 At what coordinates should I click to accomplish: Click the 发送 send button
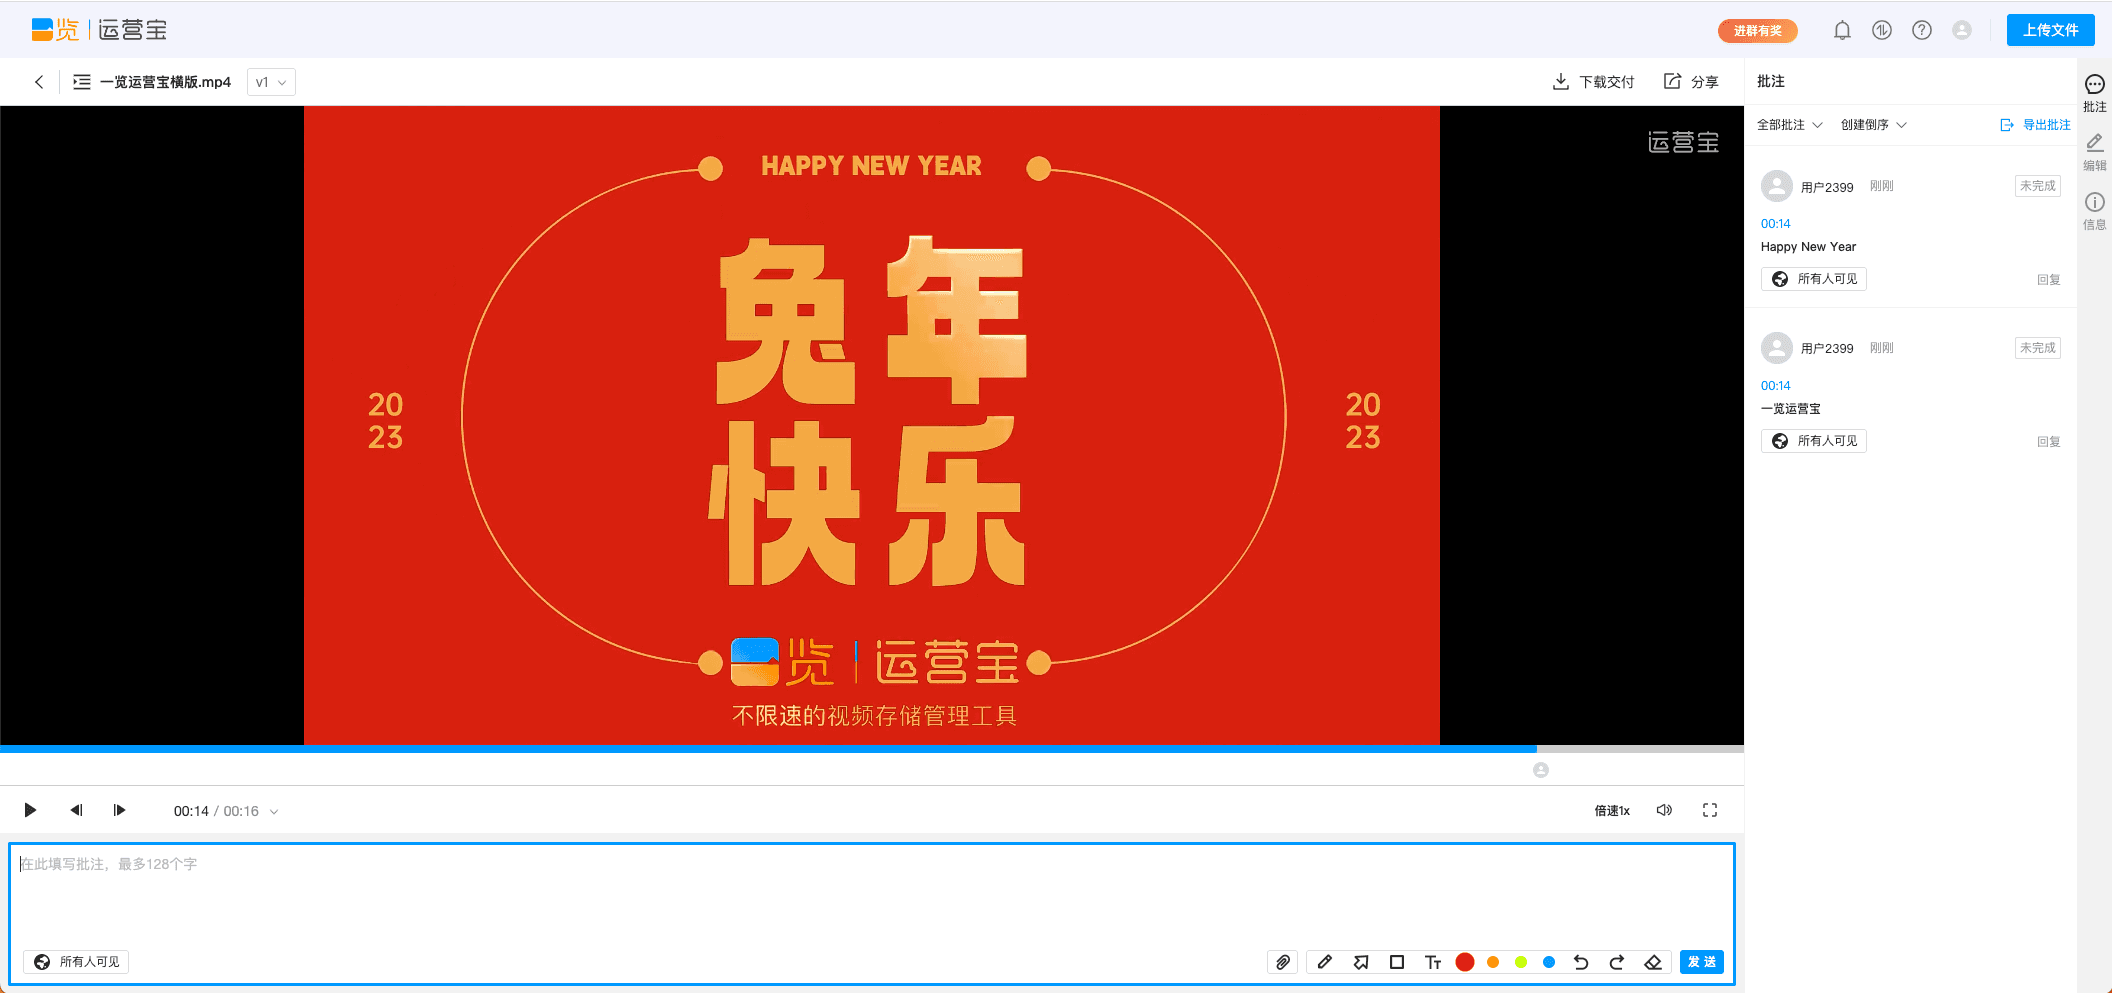1702,961
